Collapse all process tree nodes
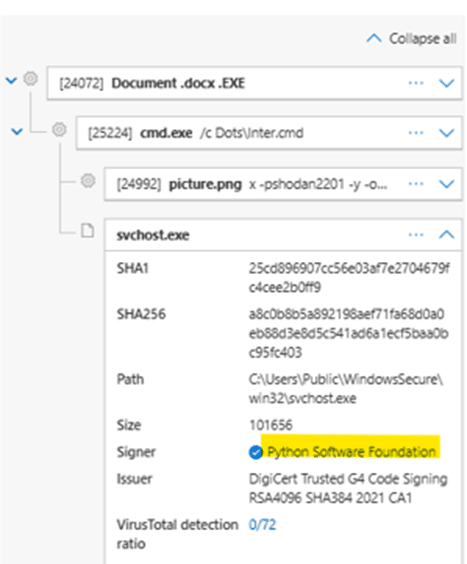The width and height of the screenshot is (467, 564). point(412,38)
